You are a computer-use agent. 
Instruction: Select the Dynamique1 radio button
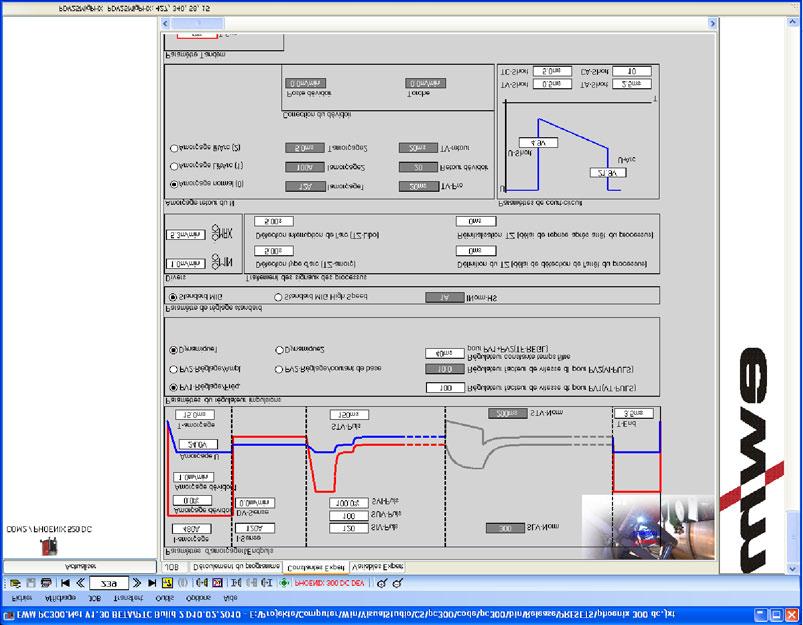point(174,350)
